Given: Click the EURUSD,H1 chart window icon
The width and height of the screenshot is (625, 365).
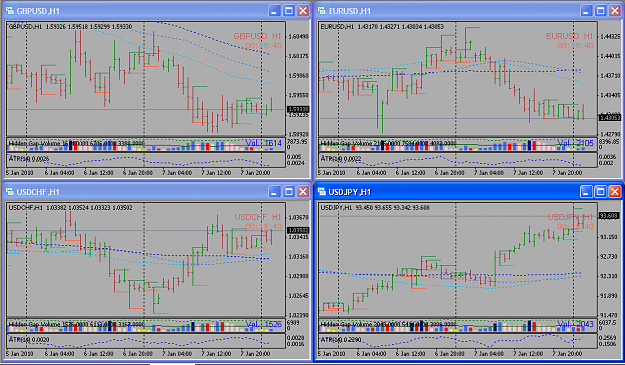Looking at the screenshot, I should click(x=322, y=11).
